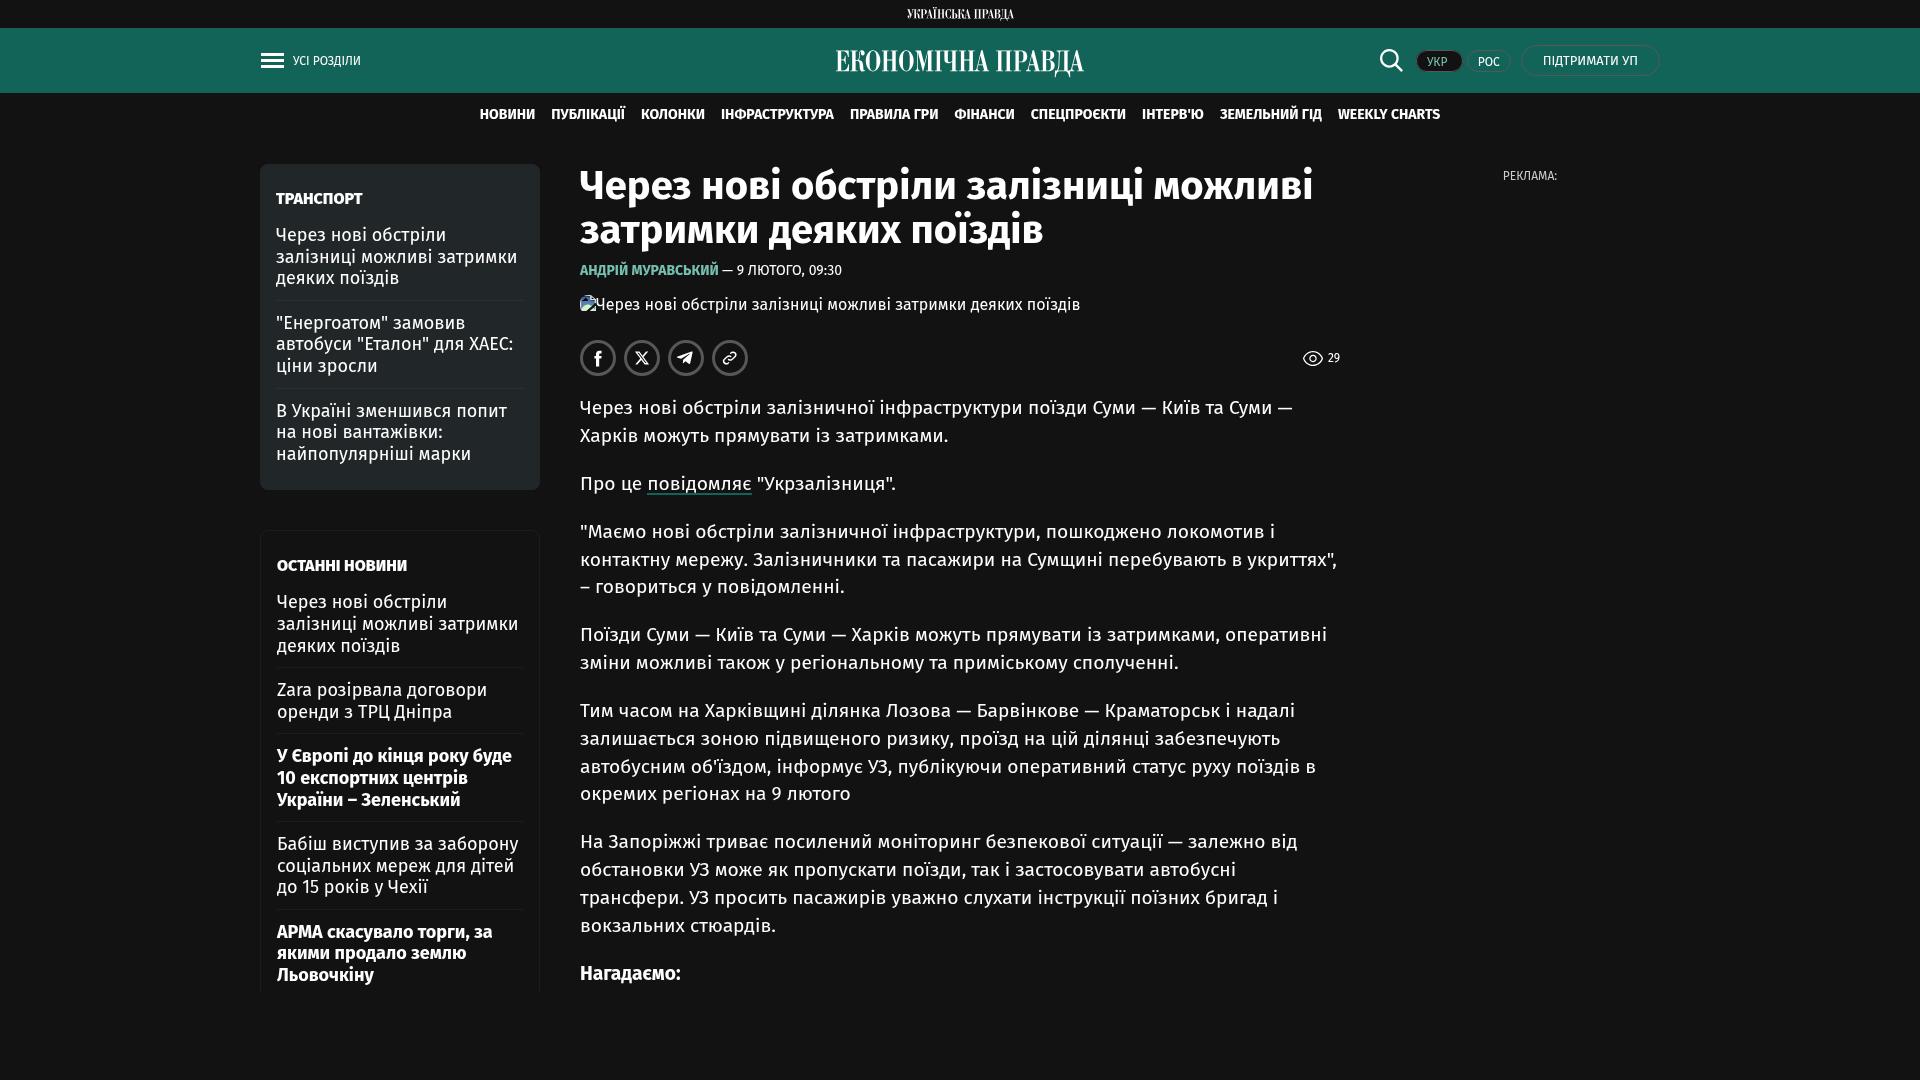Click the broken article image placeholder
The image size is (1920, 1080).
pyautogui.click(x=588, y=304)
